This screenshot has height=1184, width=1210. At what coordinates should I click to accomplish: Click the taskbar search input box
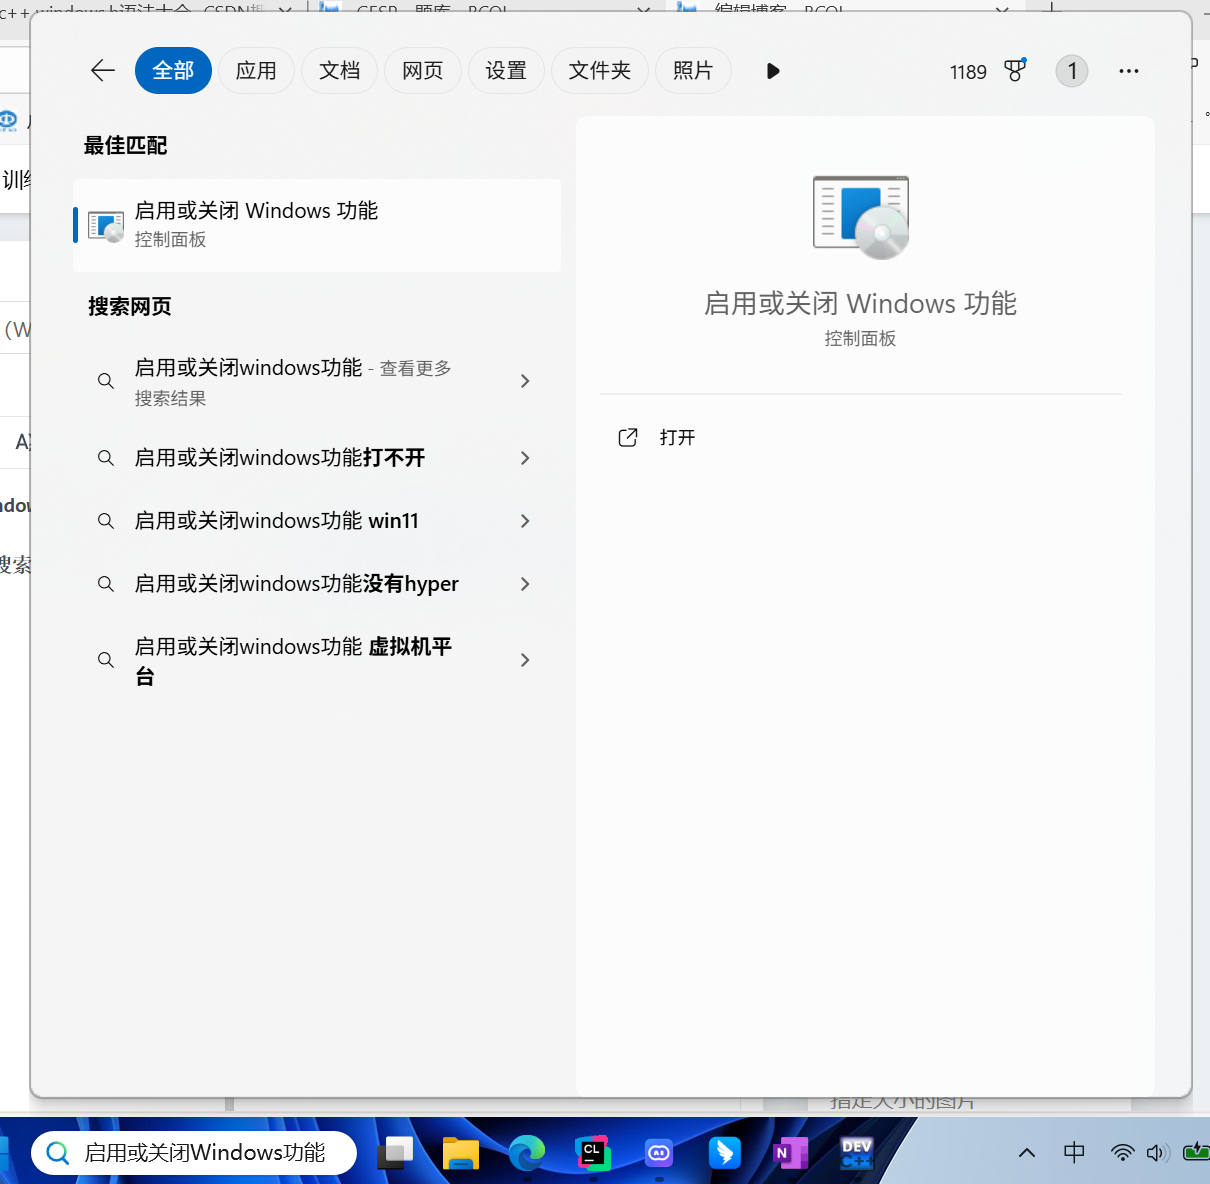pyautogui.click(x=204, y=1153)
